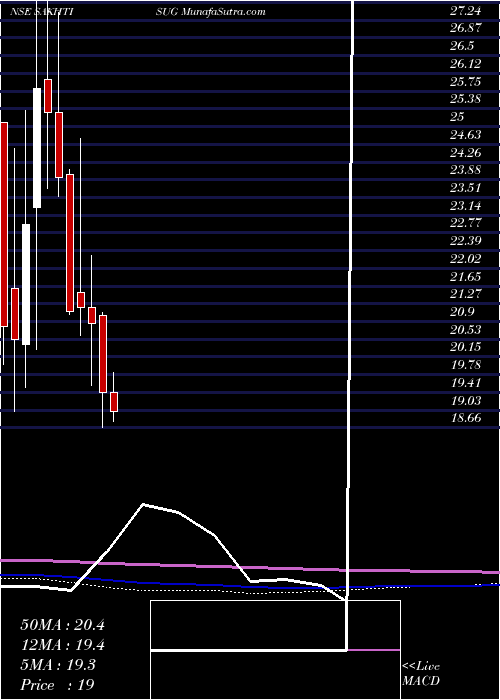Select the 24.63 price axis label
Image resolution: width=500 pixels, height=700 pixels.
(466, 135)
